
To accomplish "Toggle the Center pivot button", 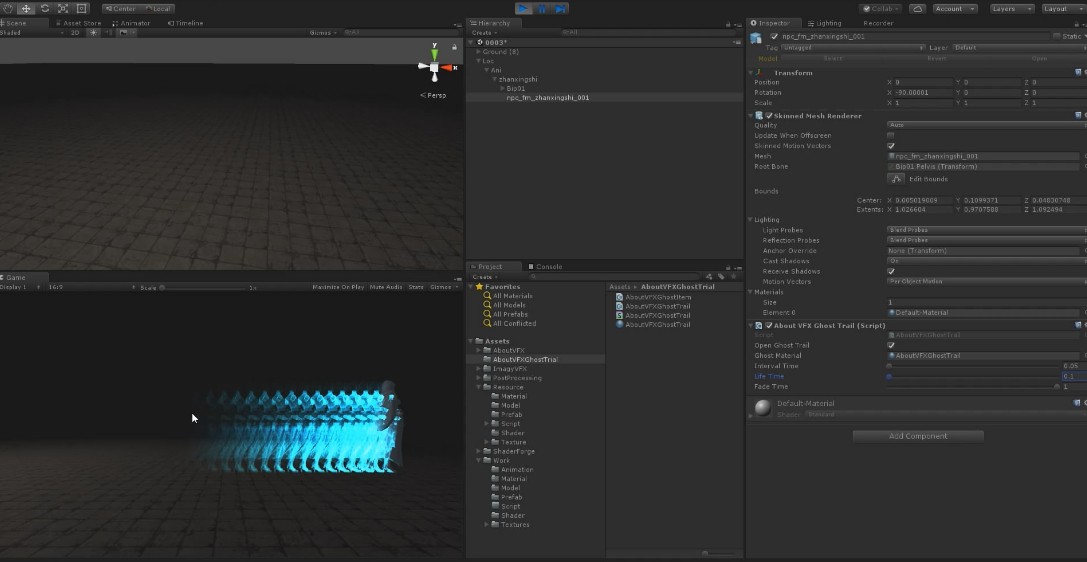I will coord(120,9).
